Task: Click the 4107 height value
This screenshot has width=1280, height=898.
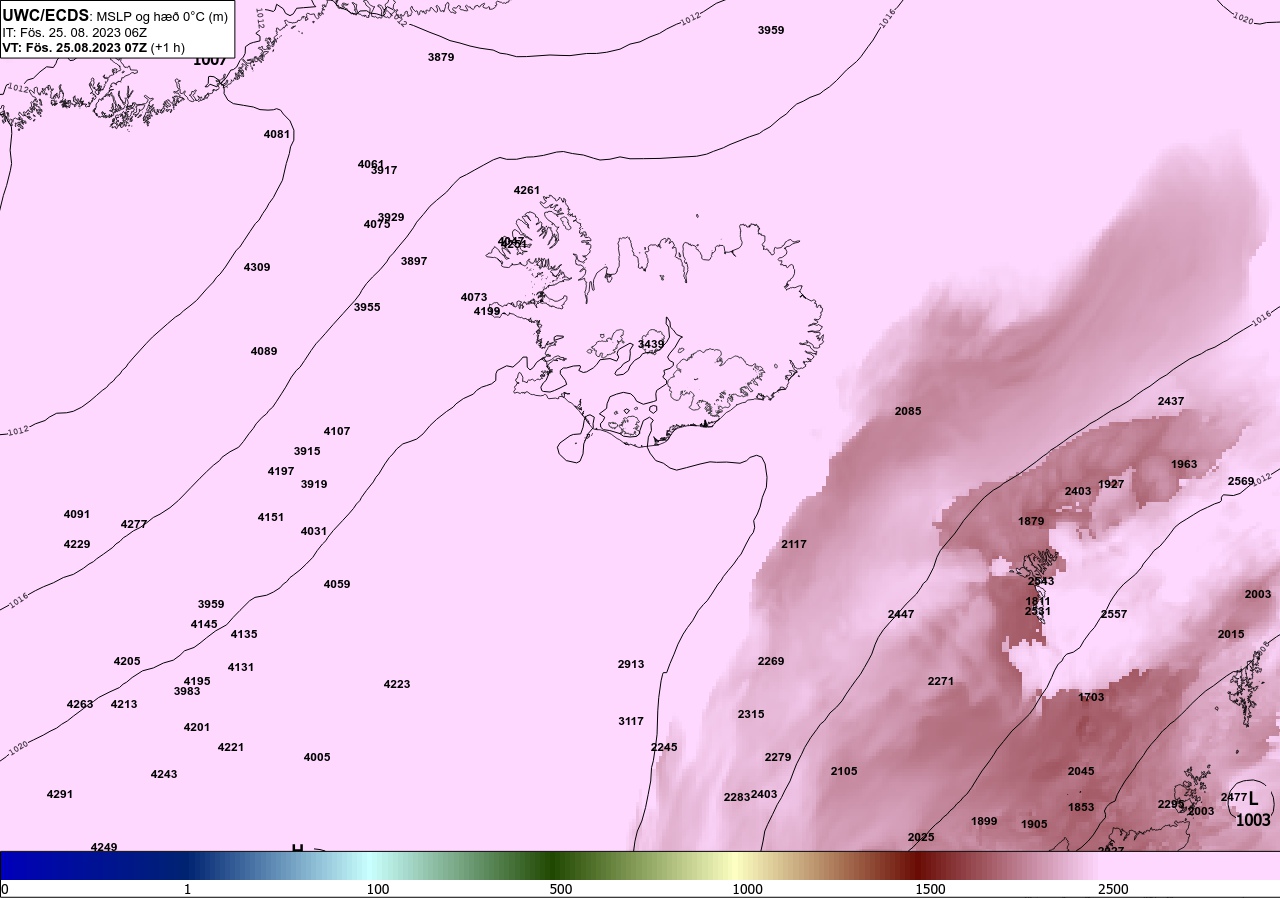Action: pos(337,431)
